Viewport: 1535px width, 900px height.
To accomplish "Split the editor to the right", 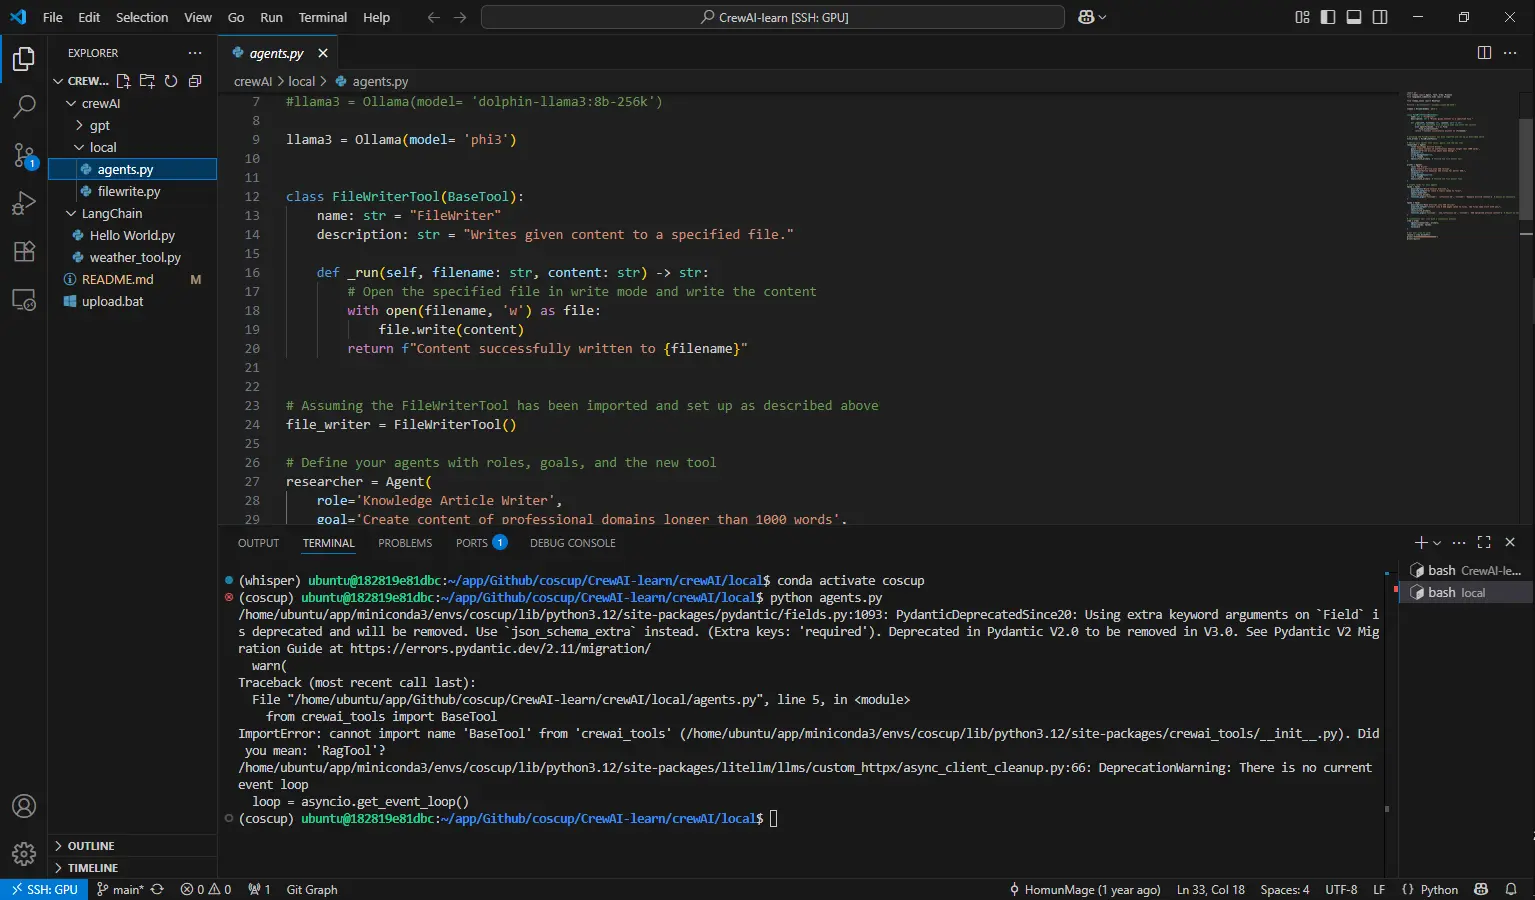I will click(x=1484, y=53).
